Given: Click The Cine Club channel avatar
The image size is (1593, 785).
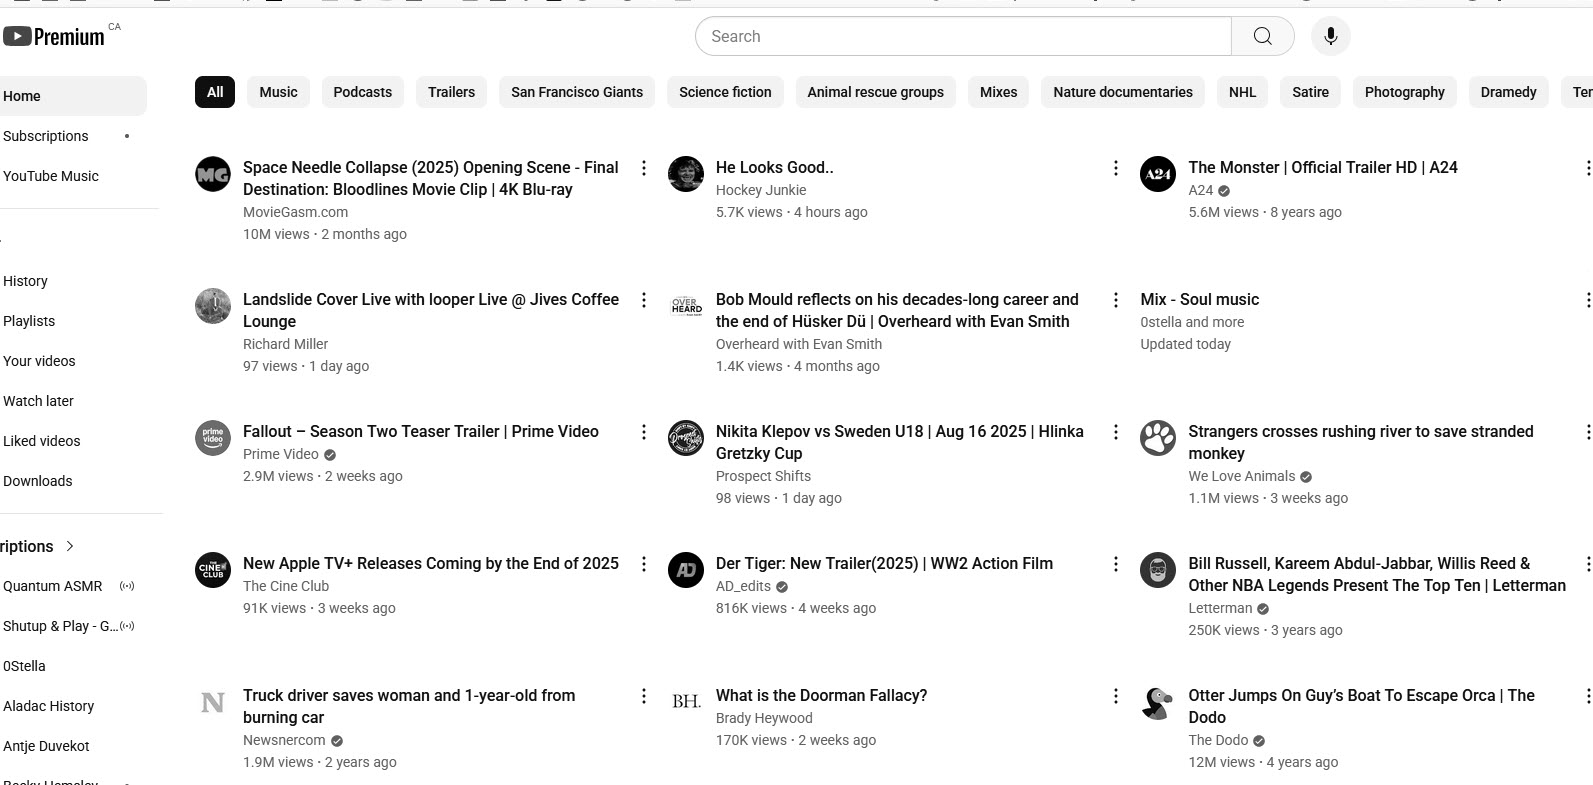Looking at the screenshot, I should (213, 570).
